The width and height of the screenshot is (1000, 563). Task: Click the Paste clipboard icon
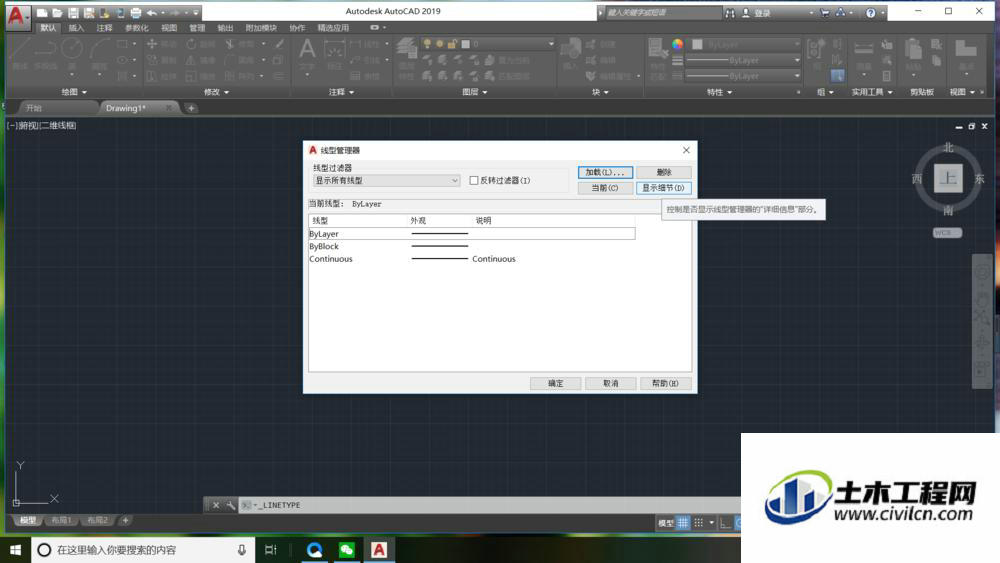(914, 50)
